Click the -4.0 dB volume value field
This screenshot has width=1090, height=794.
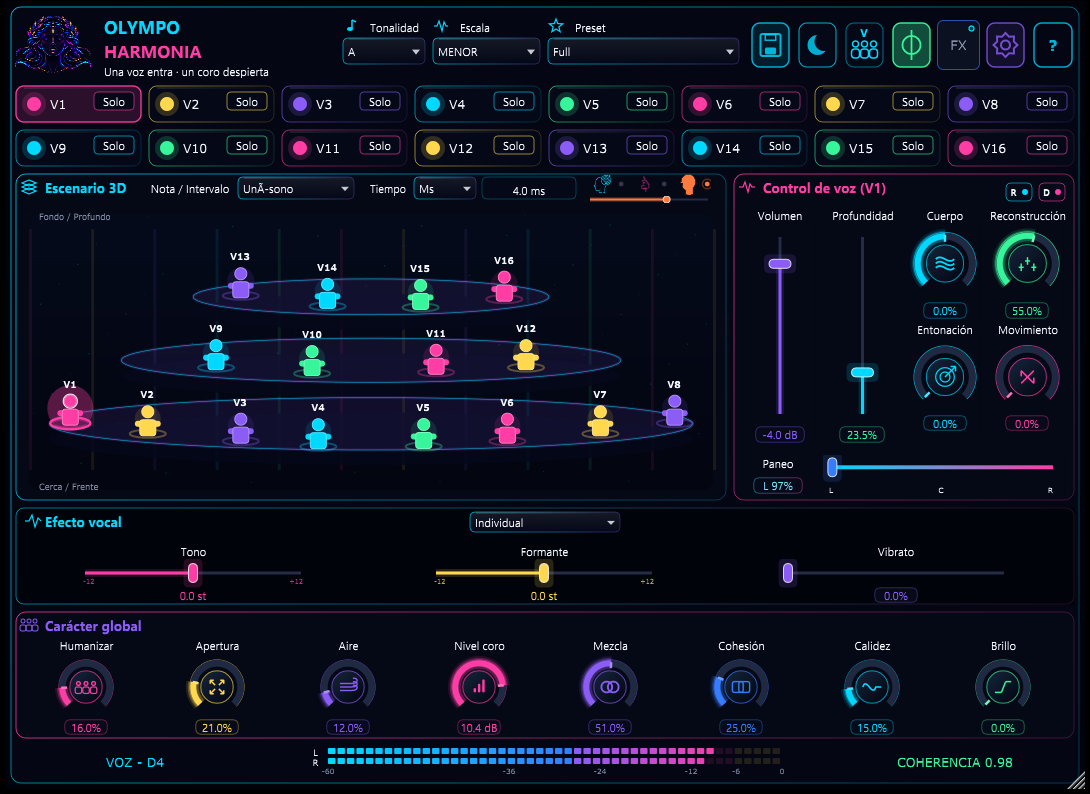tap(779, 435)
